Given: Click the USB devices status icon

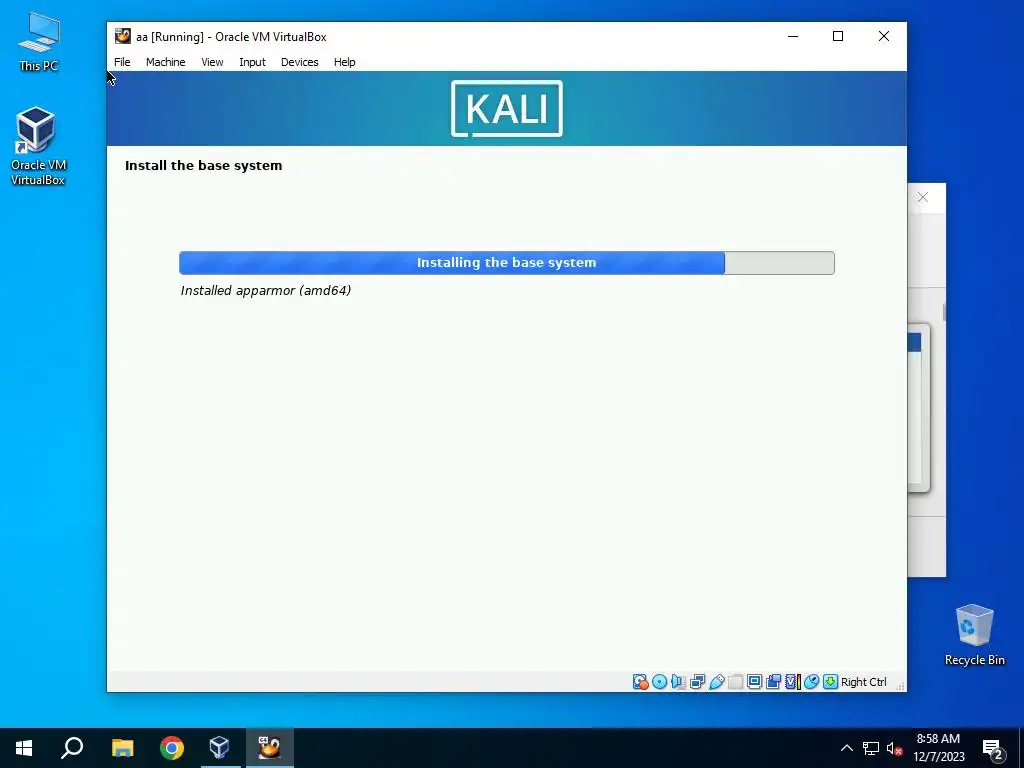Looking at the screenshot, I should click(716, 682).
